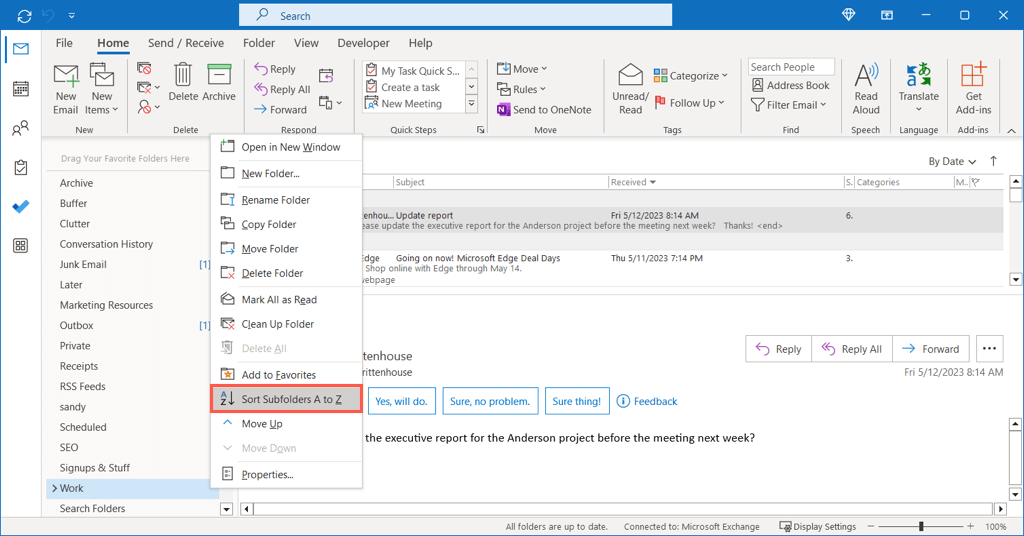Open the Calendar view in left sidebar
The width and height of the screenshot is (1024, 536).
(x=20, y=89)
